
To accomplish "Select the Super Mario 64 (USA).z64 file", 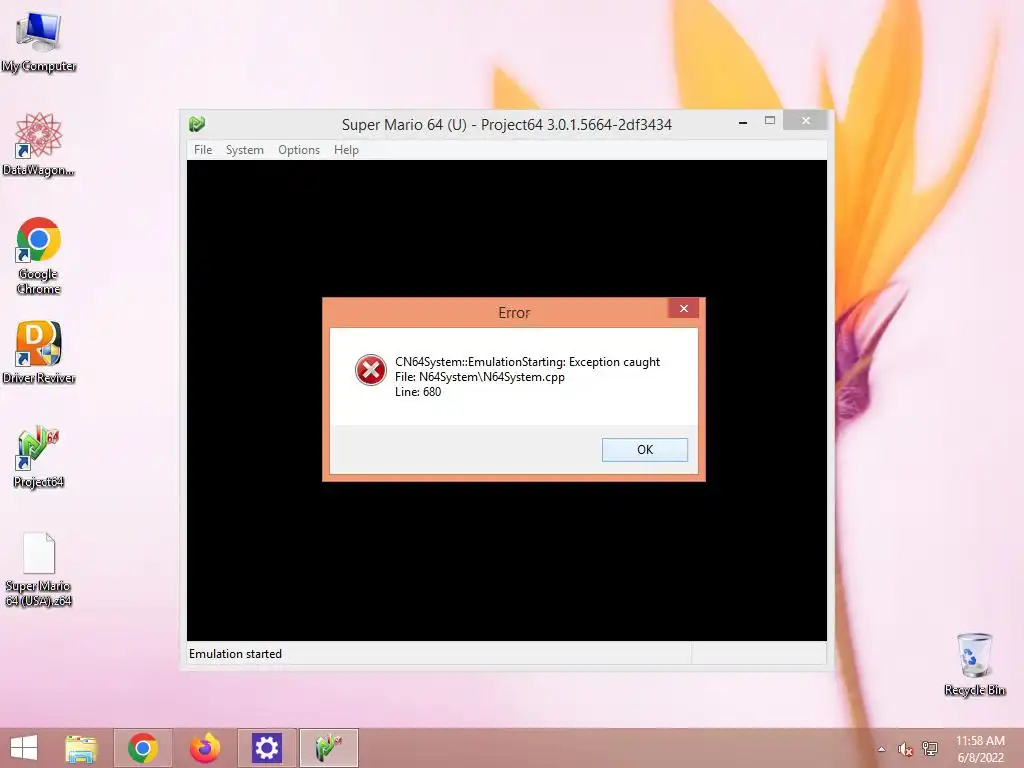I will point(39,569).
